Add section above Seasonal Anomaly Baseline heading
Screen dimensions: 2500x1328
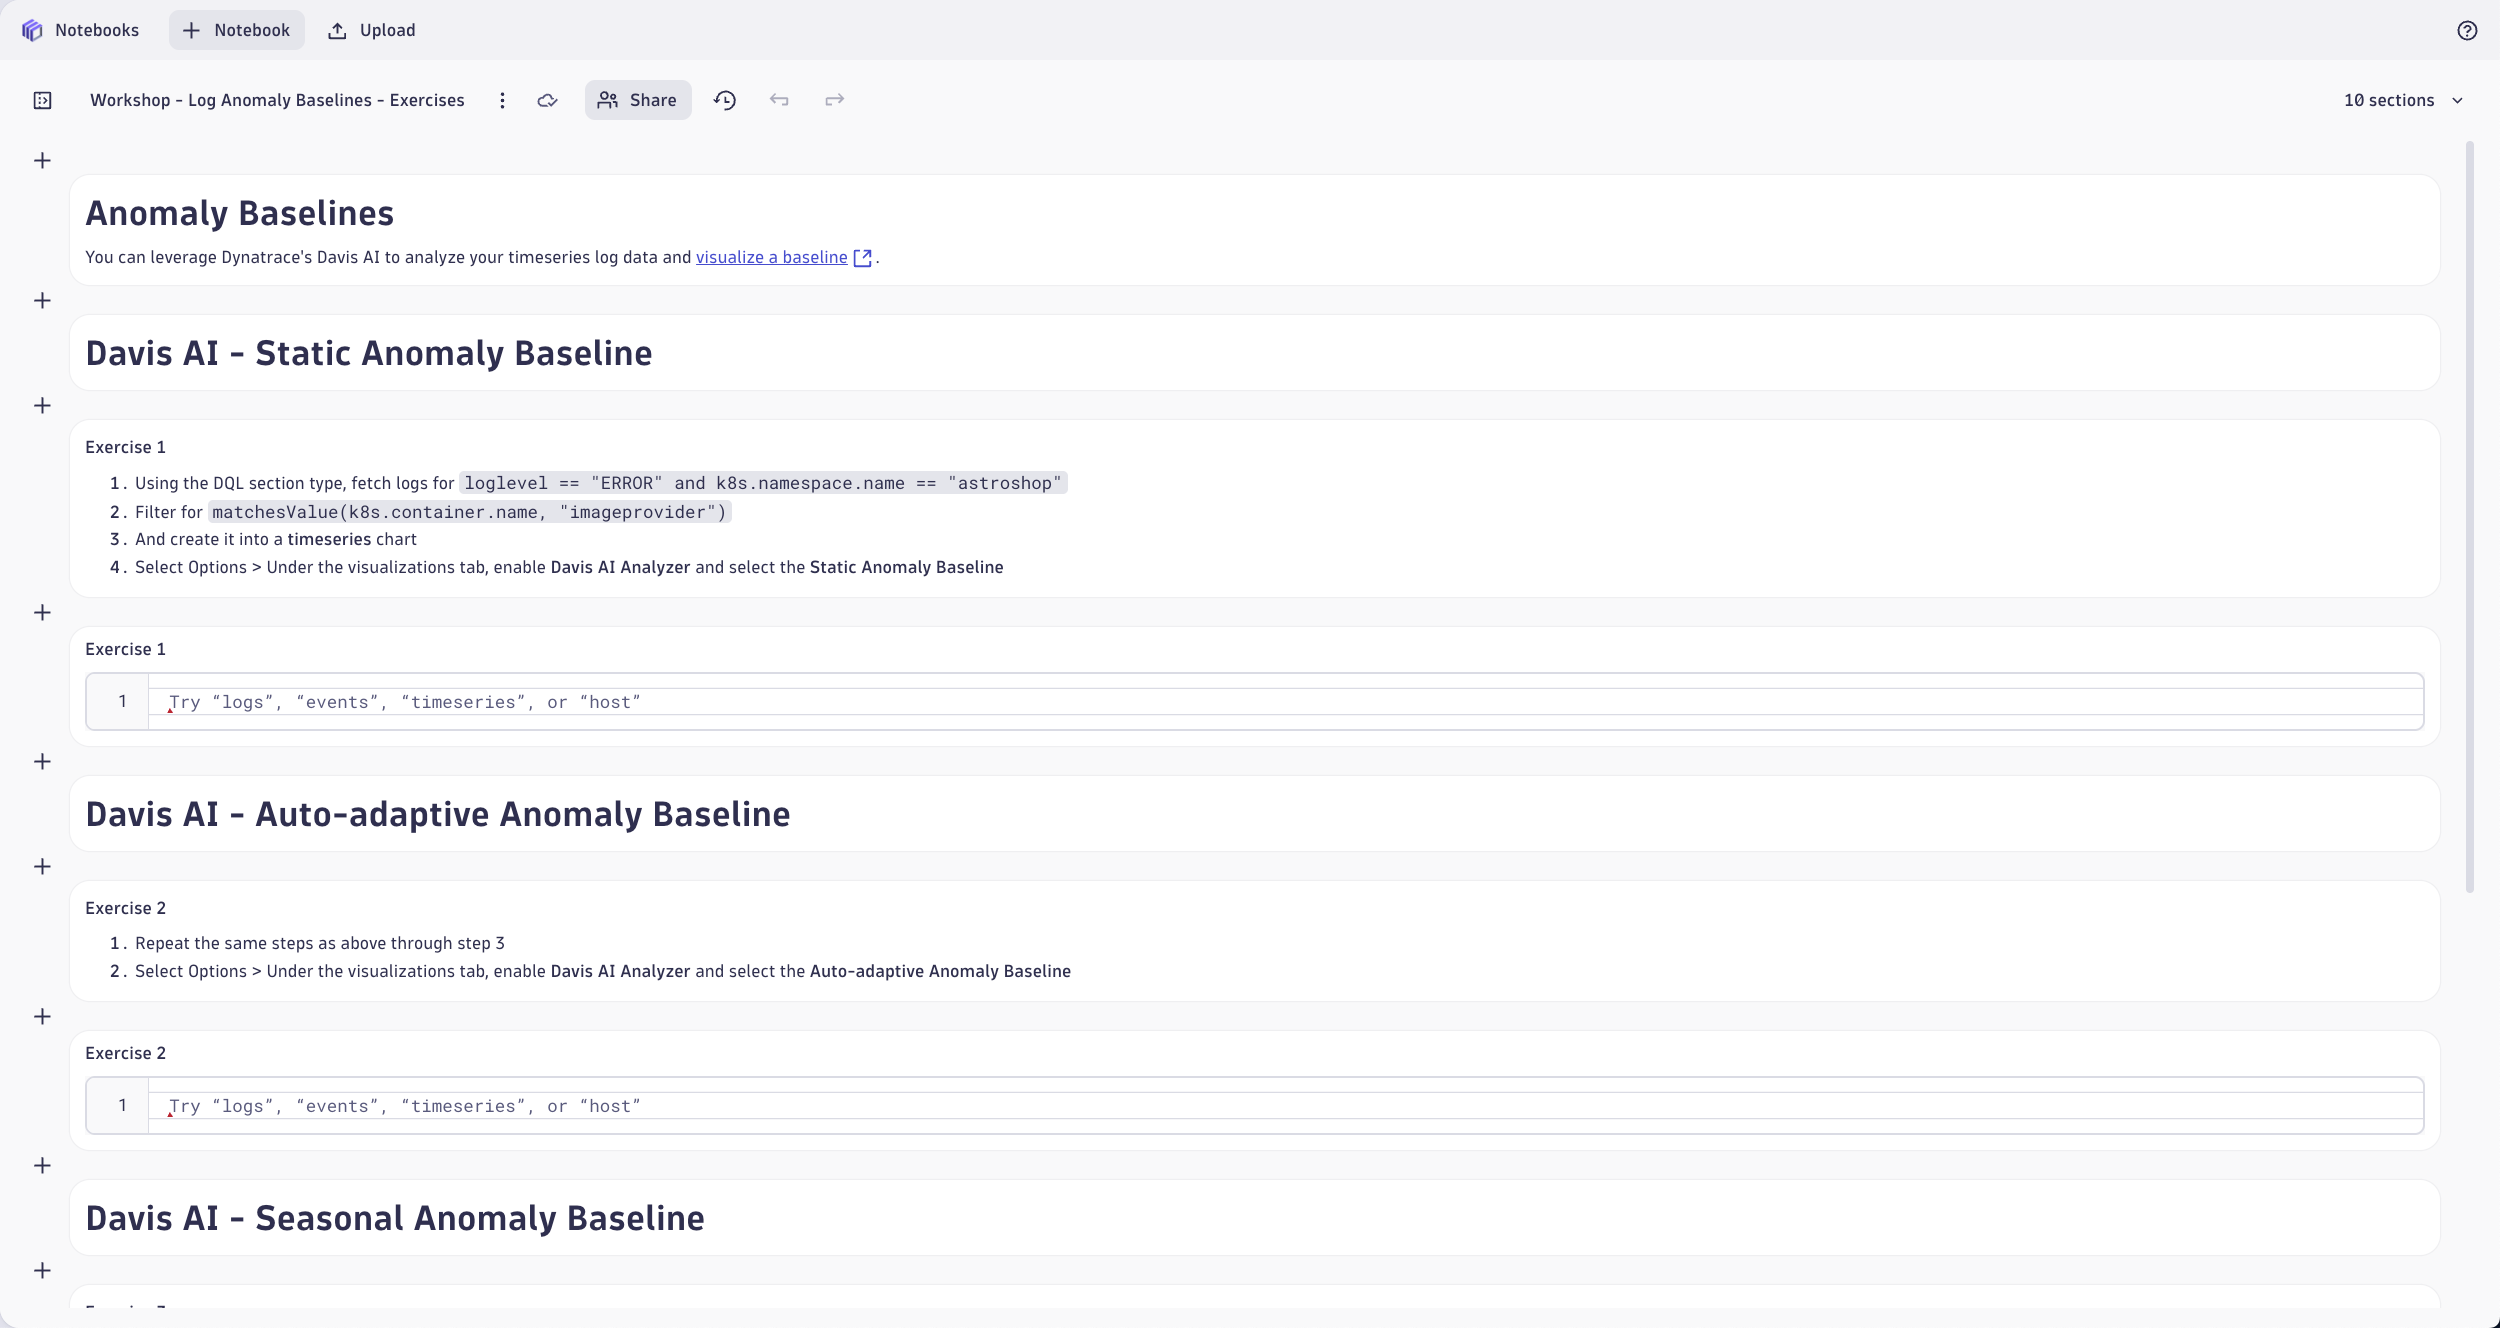coord(42,1165)
